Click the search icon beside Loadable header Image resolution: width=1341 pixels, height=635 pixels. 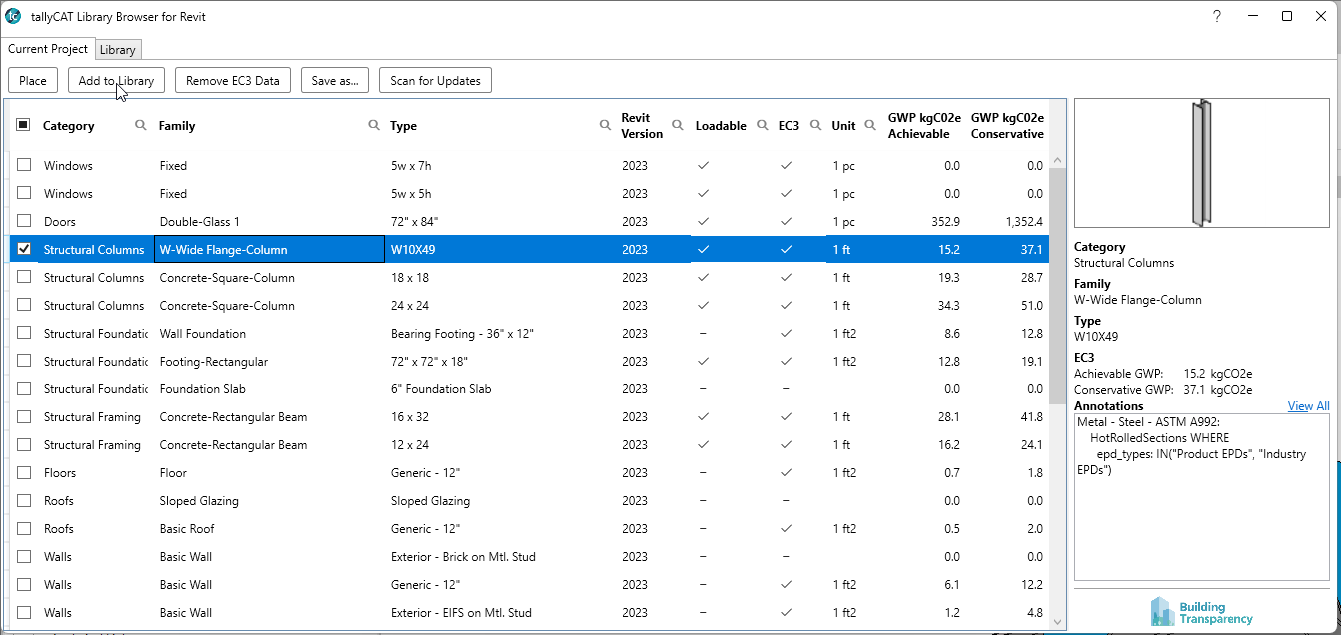tap(762, 125)
